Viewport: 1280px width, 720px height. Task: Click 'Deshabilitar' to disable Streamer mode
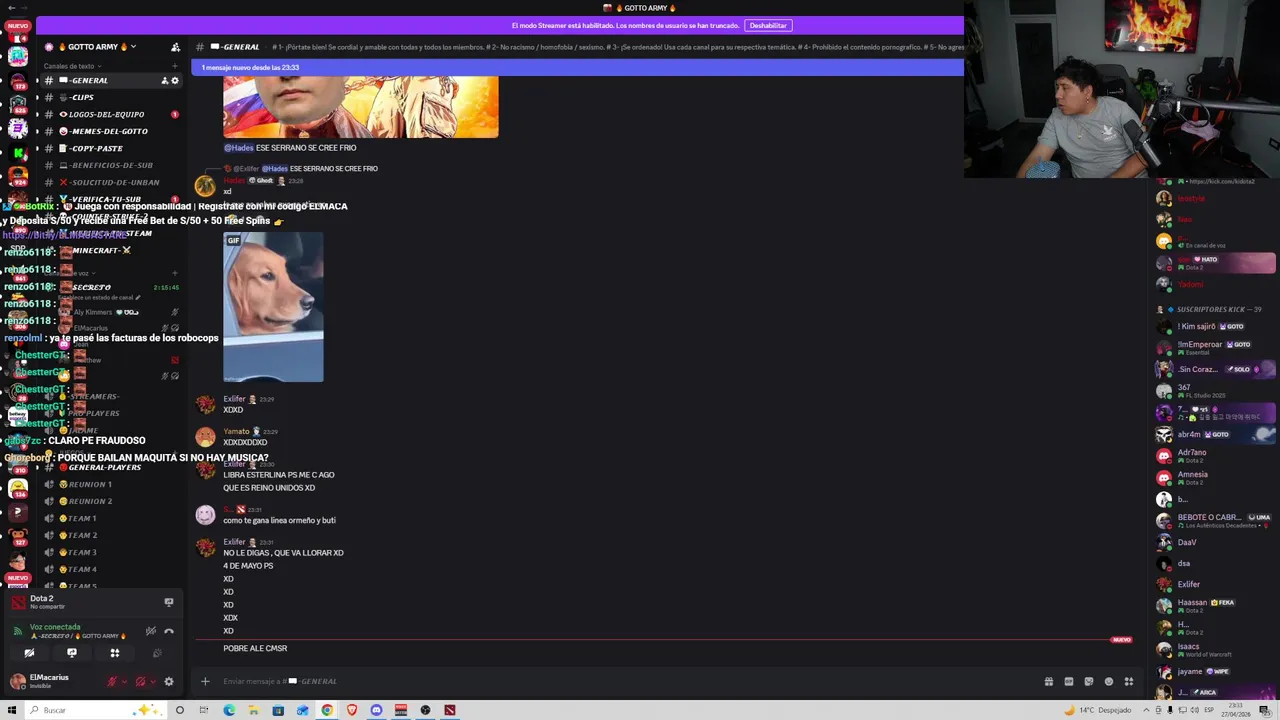768,25
